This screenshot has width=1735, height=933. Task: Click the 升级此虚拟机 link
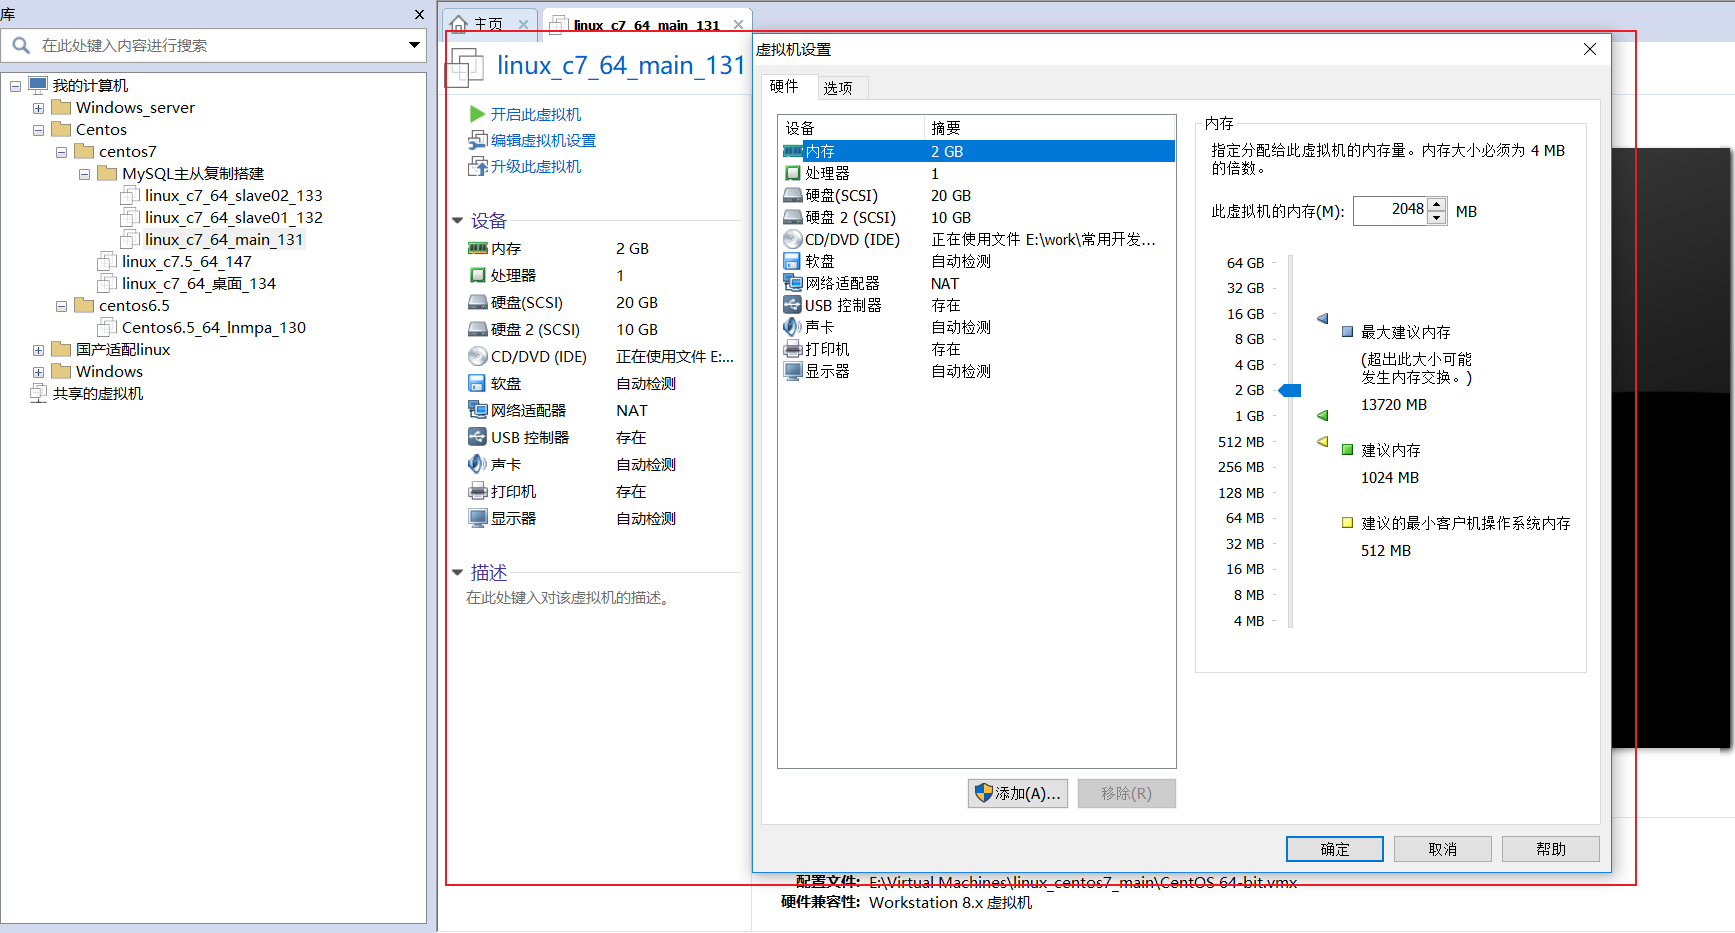click(536, 166)
